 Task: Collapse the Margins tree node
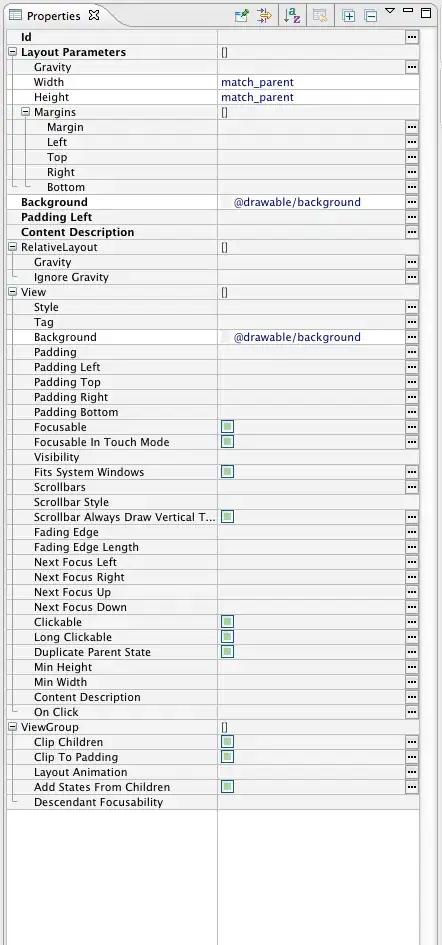[25, 112]
